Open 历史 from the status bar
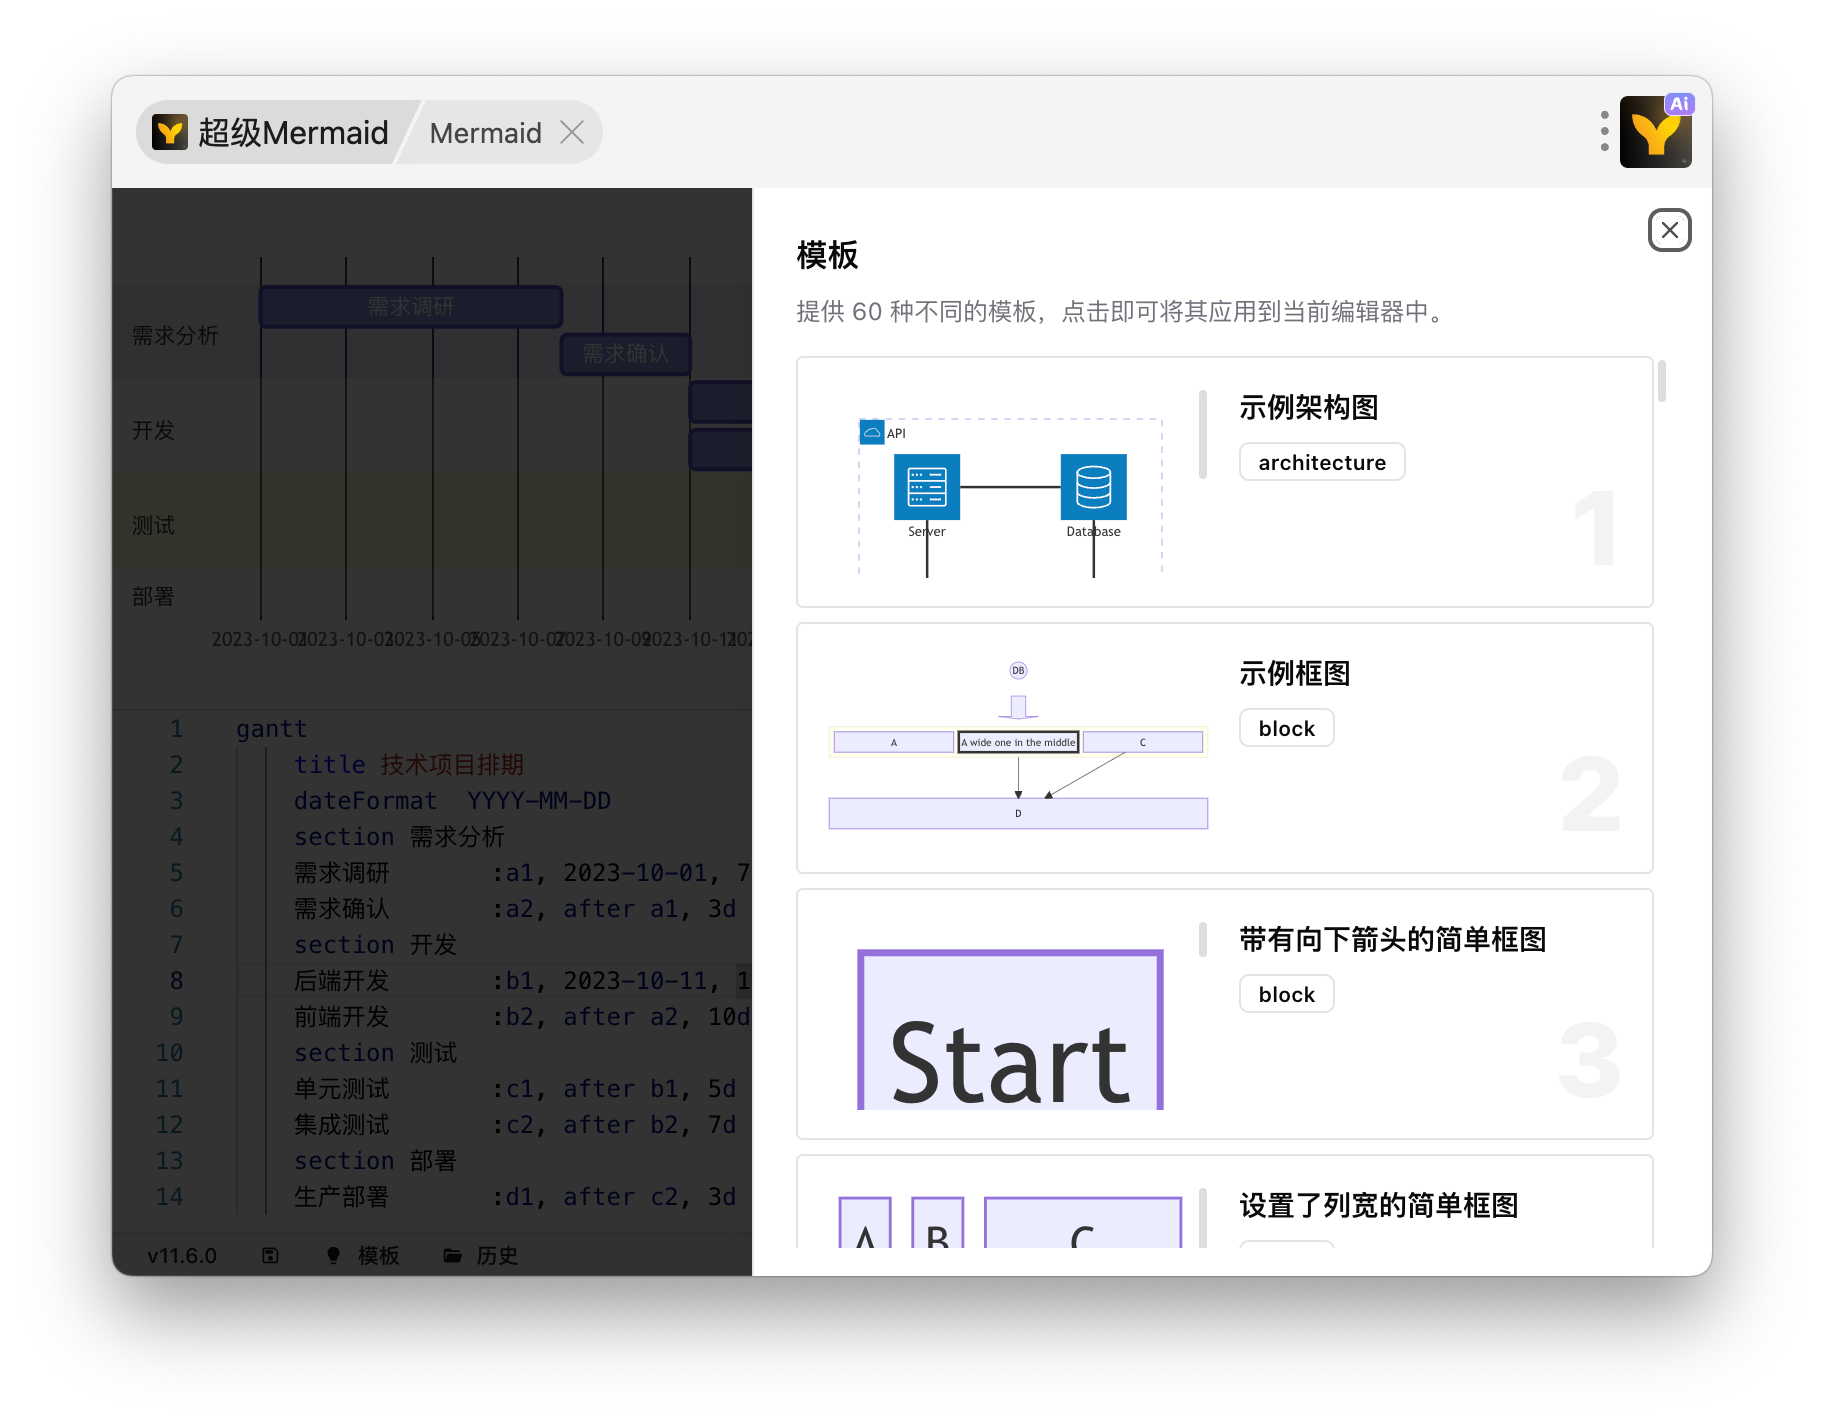Screen dimensions: 1824x1424 497,1255
